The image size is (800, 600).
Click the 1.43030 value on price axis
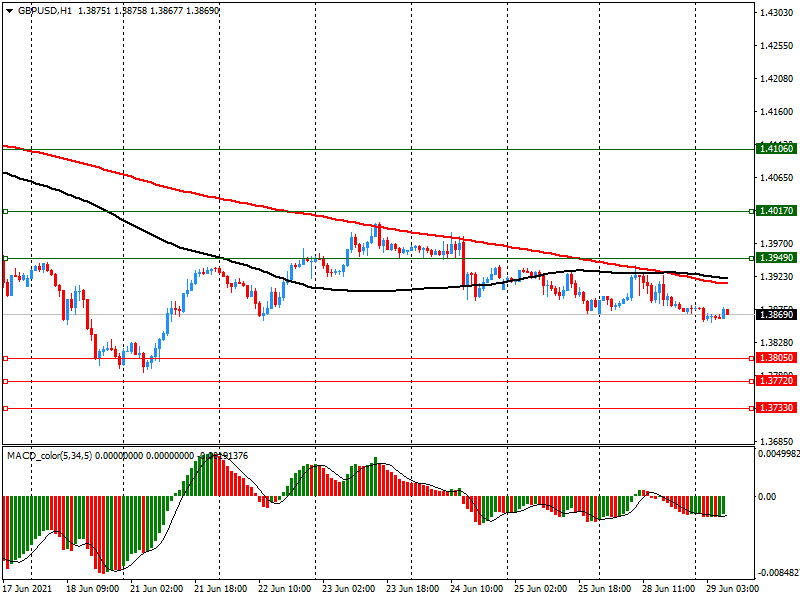coord(777,12)
